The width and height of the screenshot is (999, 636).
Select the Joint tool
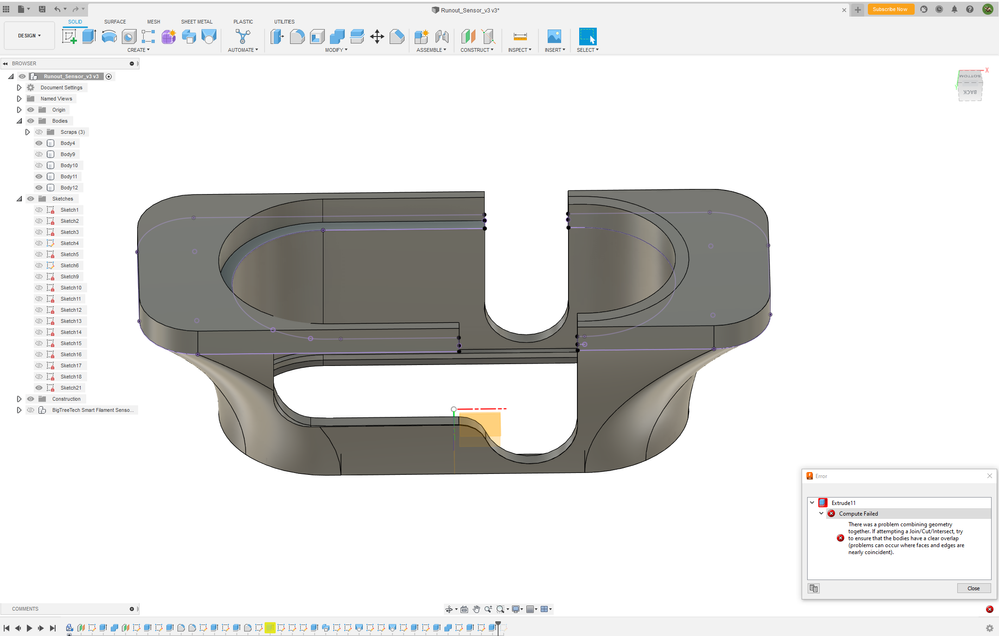[x=442, y=36]
